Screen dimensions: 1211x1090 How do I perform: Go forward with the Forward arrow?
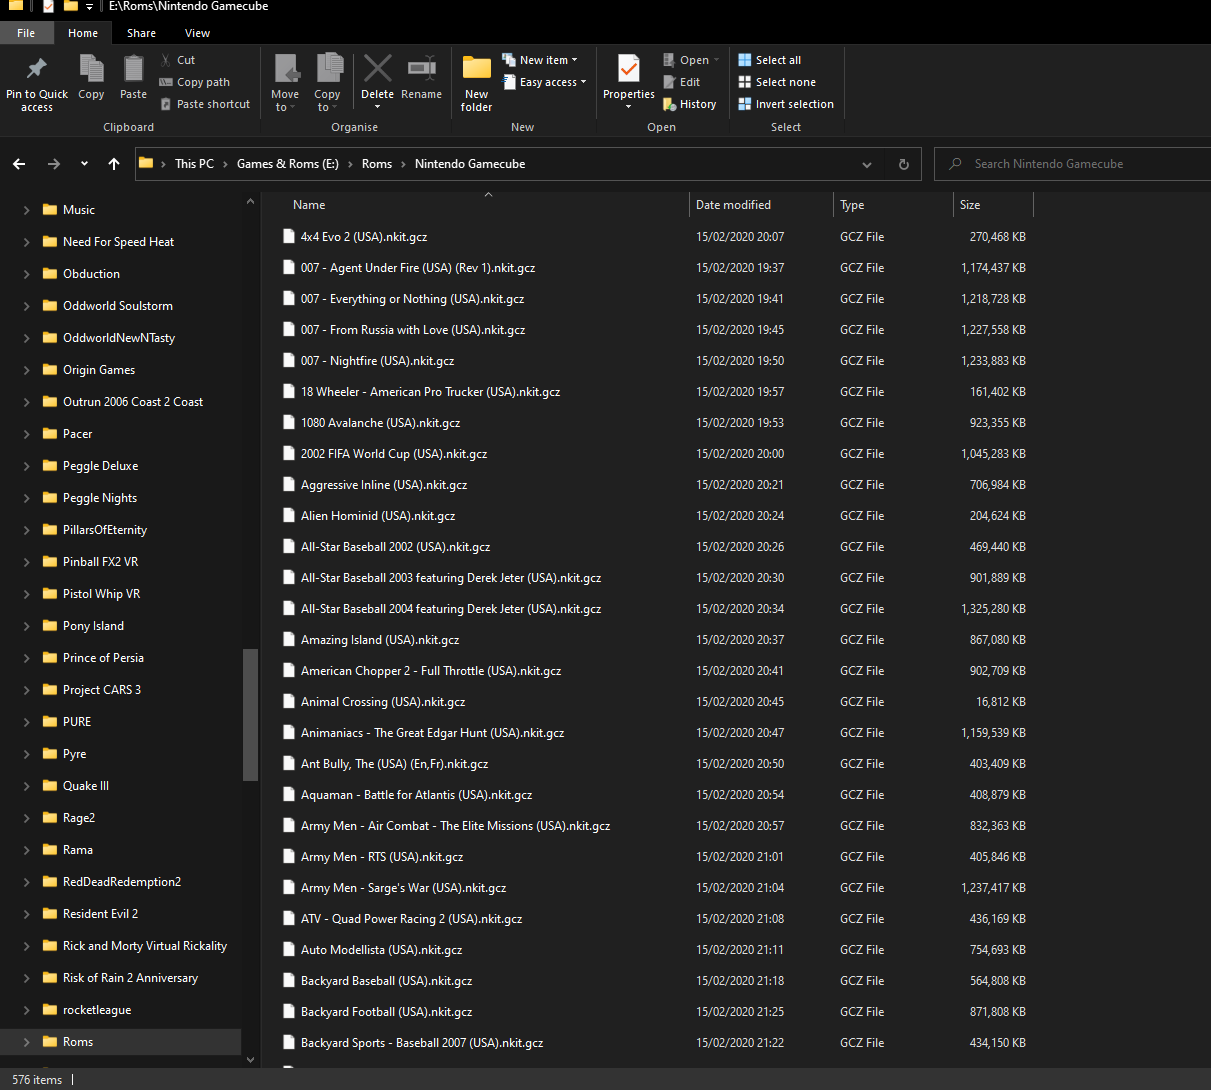pyautogui.click(x=54, y=164)
